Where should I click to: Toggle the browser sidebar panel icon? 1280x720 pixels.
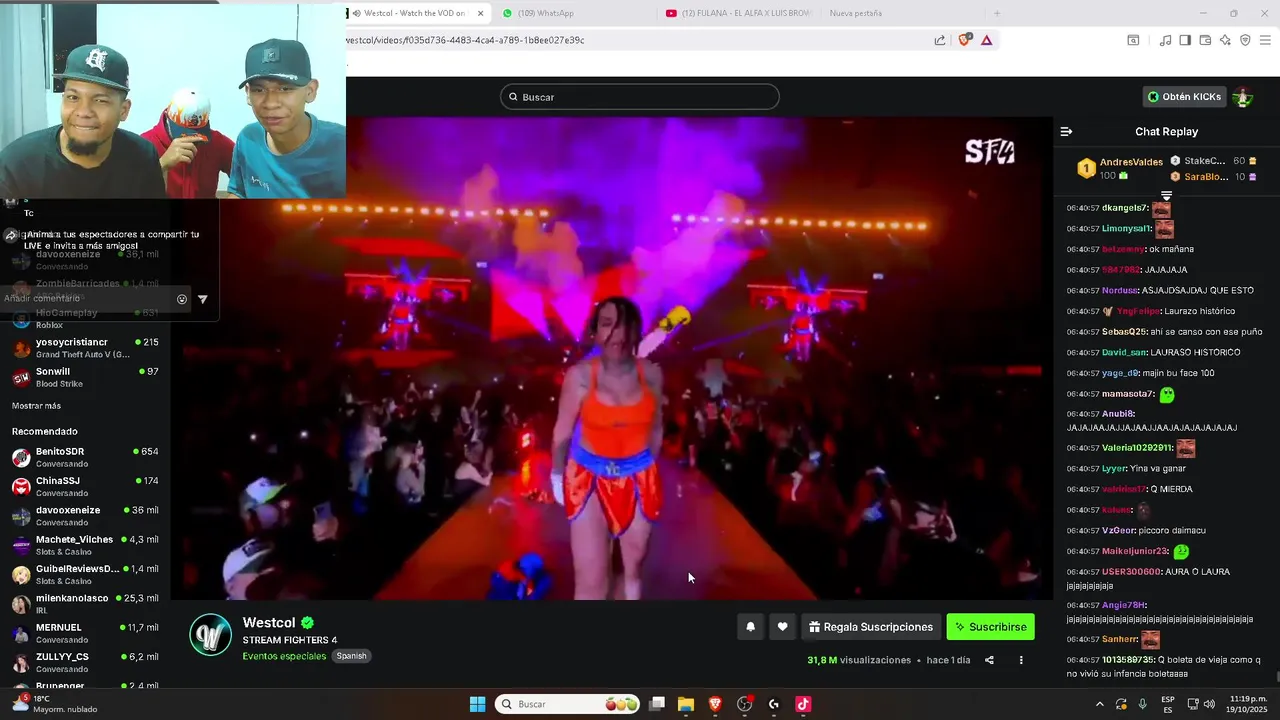[x=1185, y=40]
